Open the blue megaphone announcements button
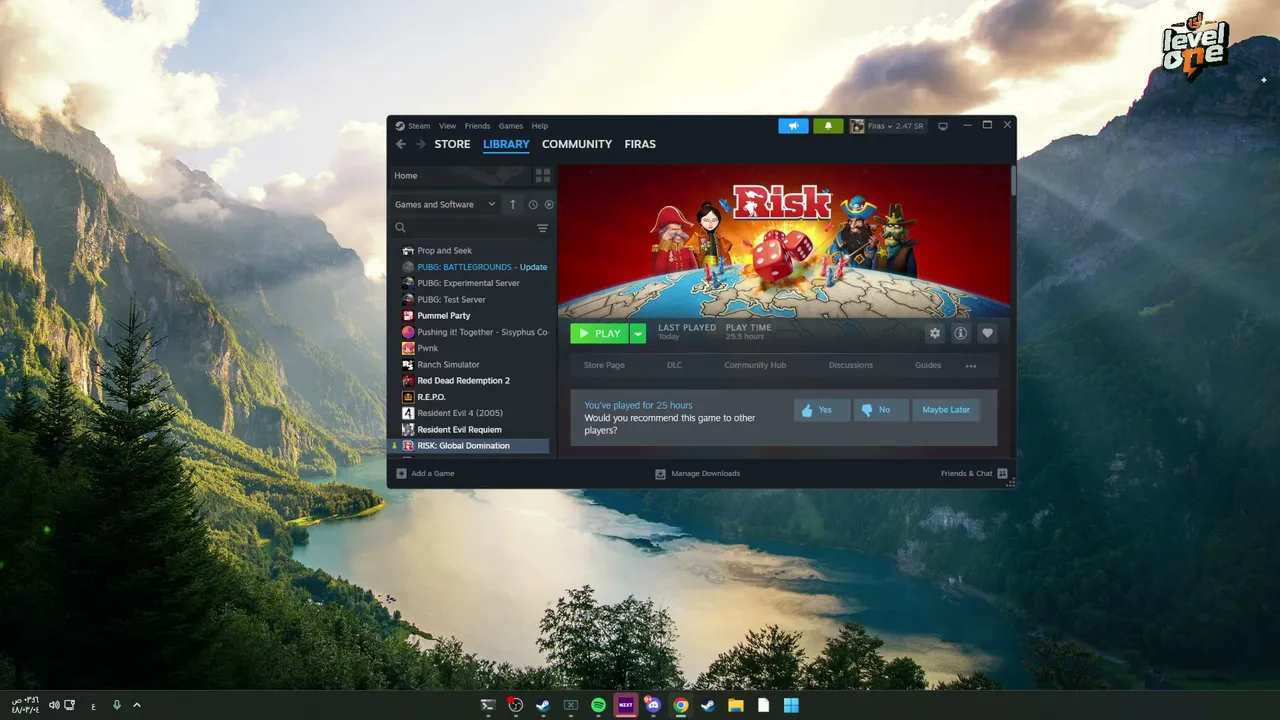Viewport: 1280px width, 720px height. coord(793,126)
